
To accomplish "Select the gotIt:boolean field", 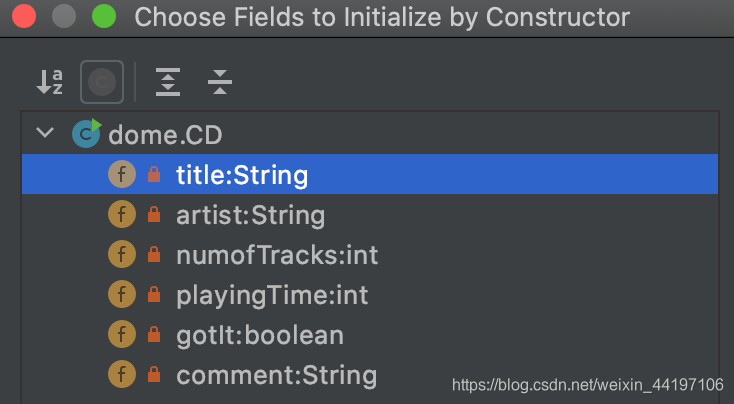I will tap(370, 335).
